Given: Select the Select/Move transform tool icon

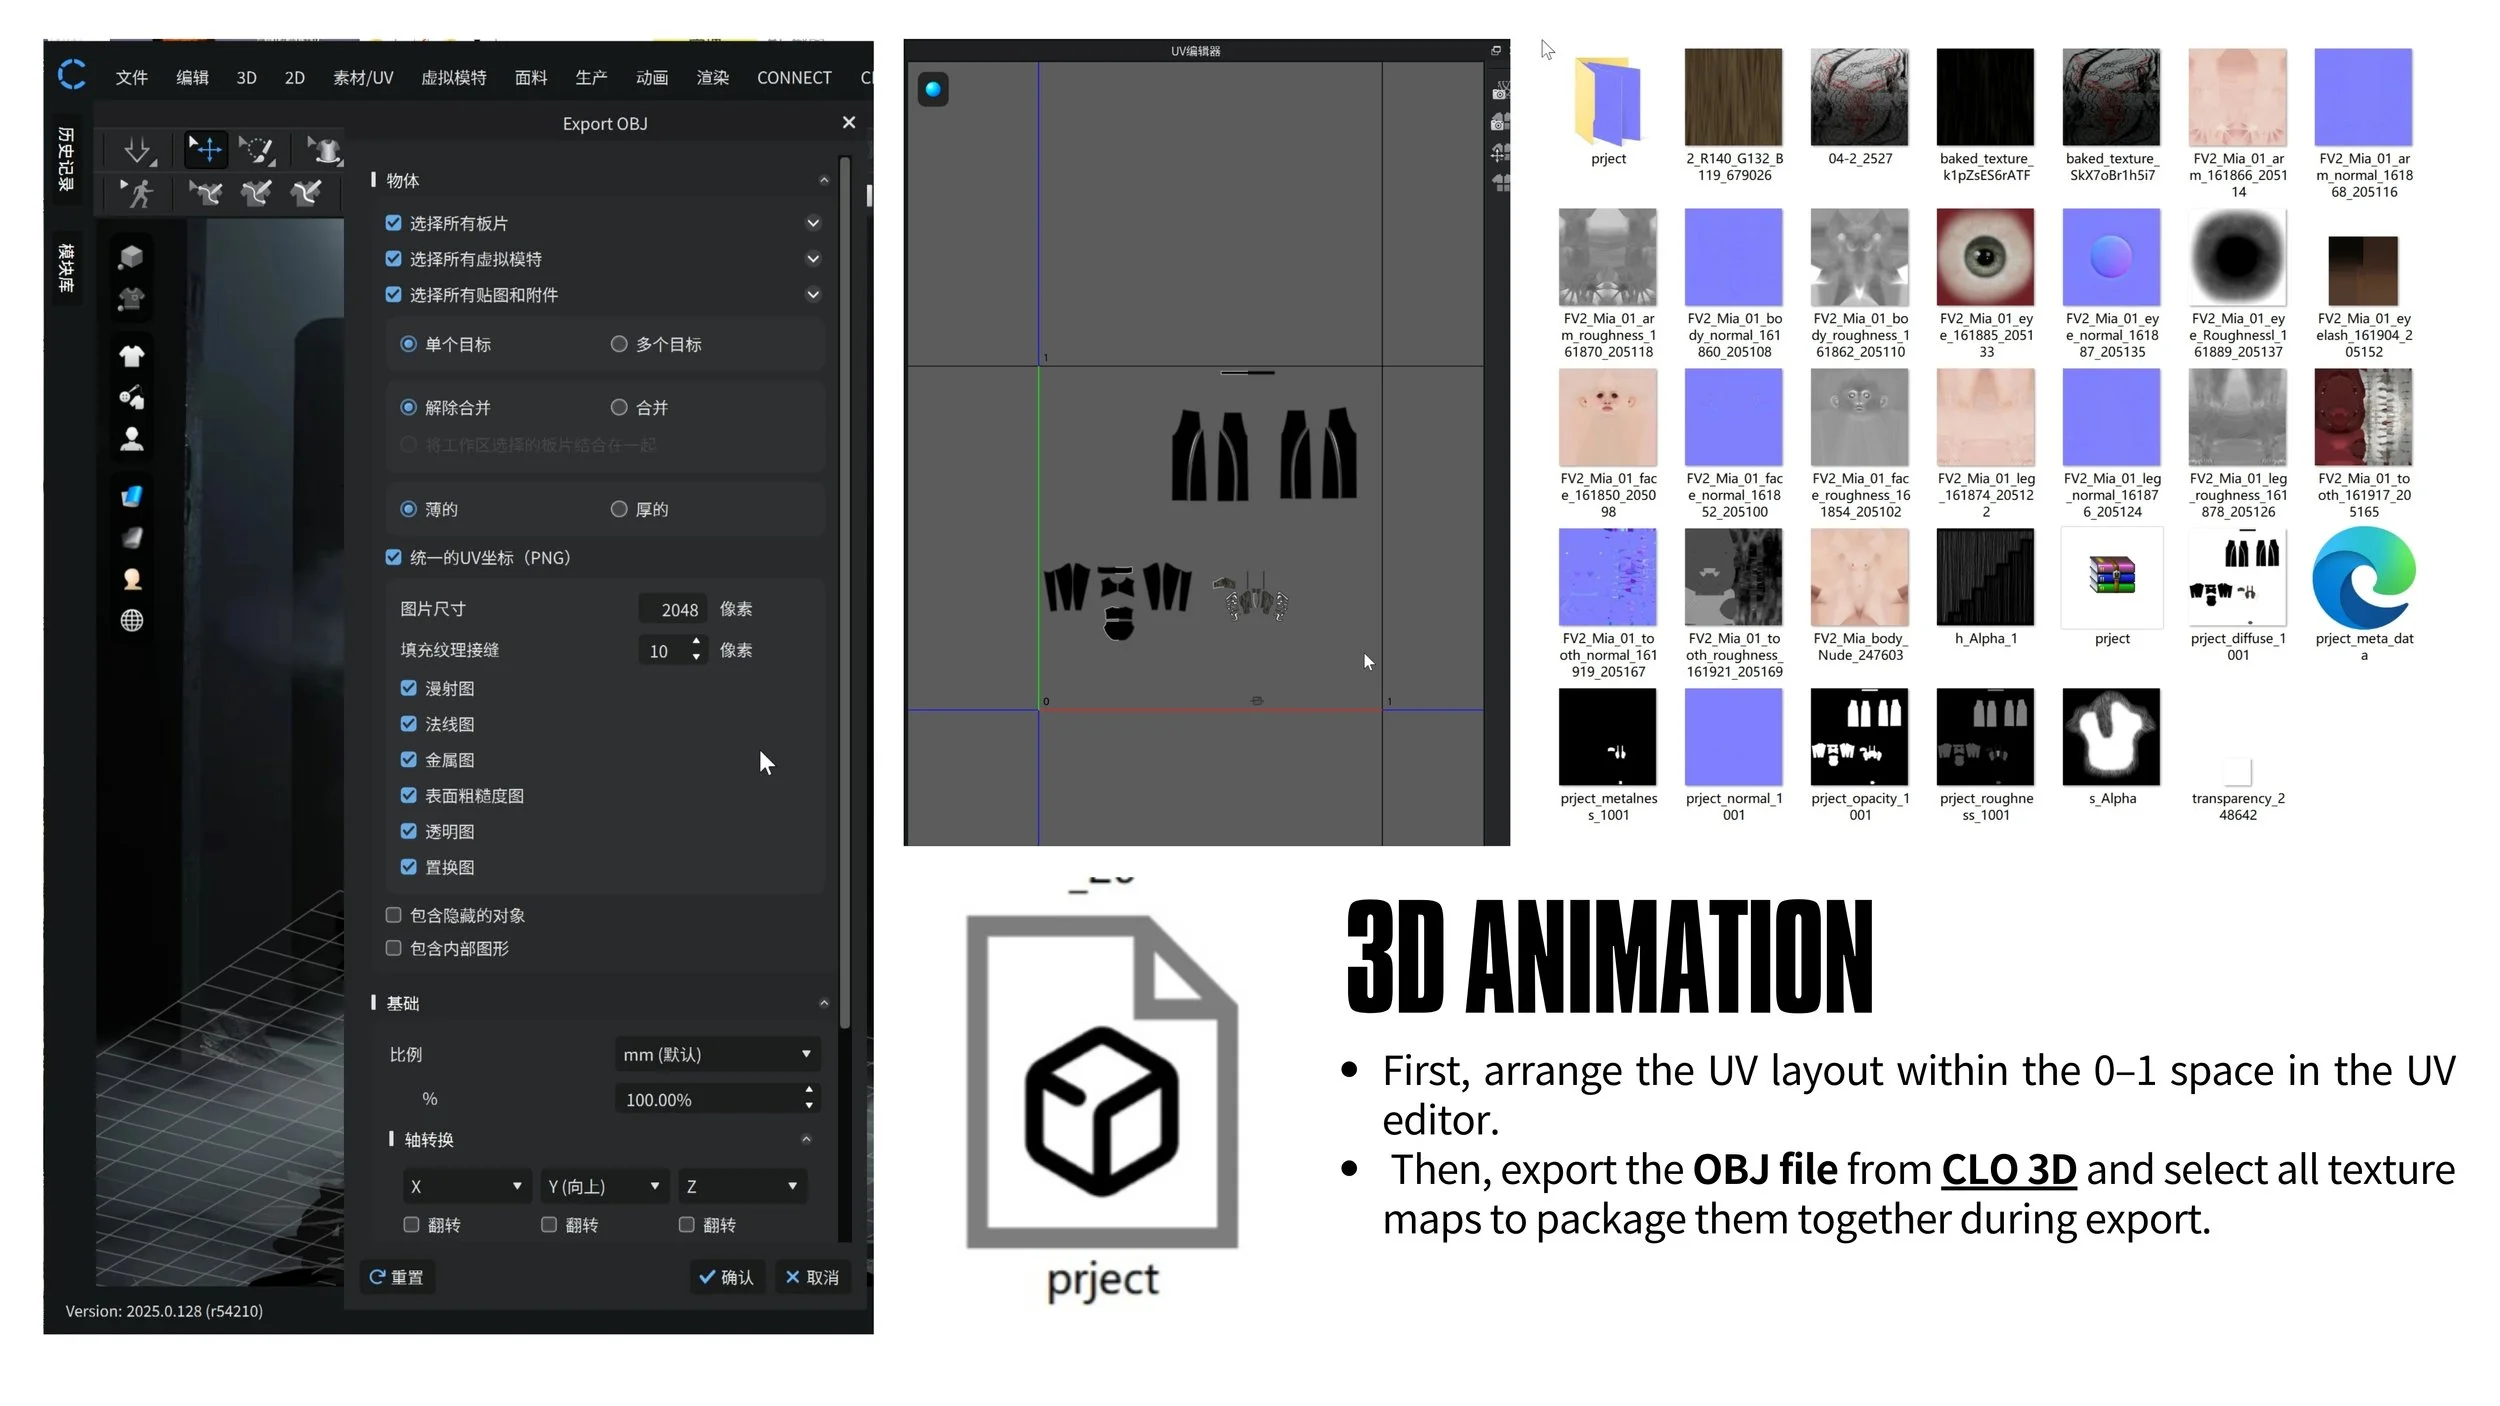Looking at the screenshot, I should point(206,150).
